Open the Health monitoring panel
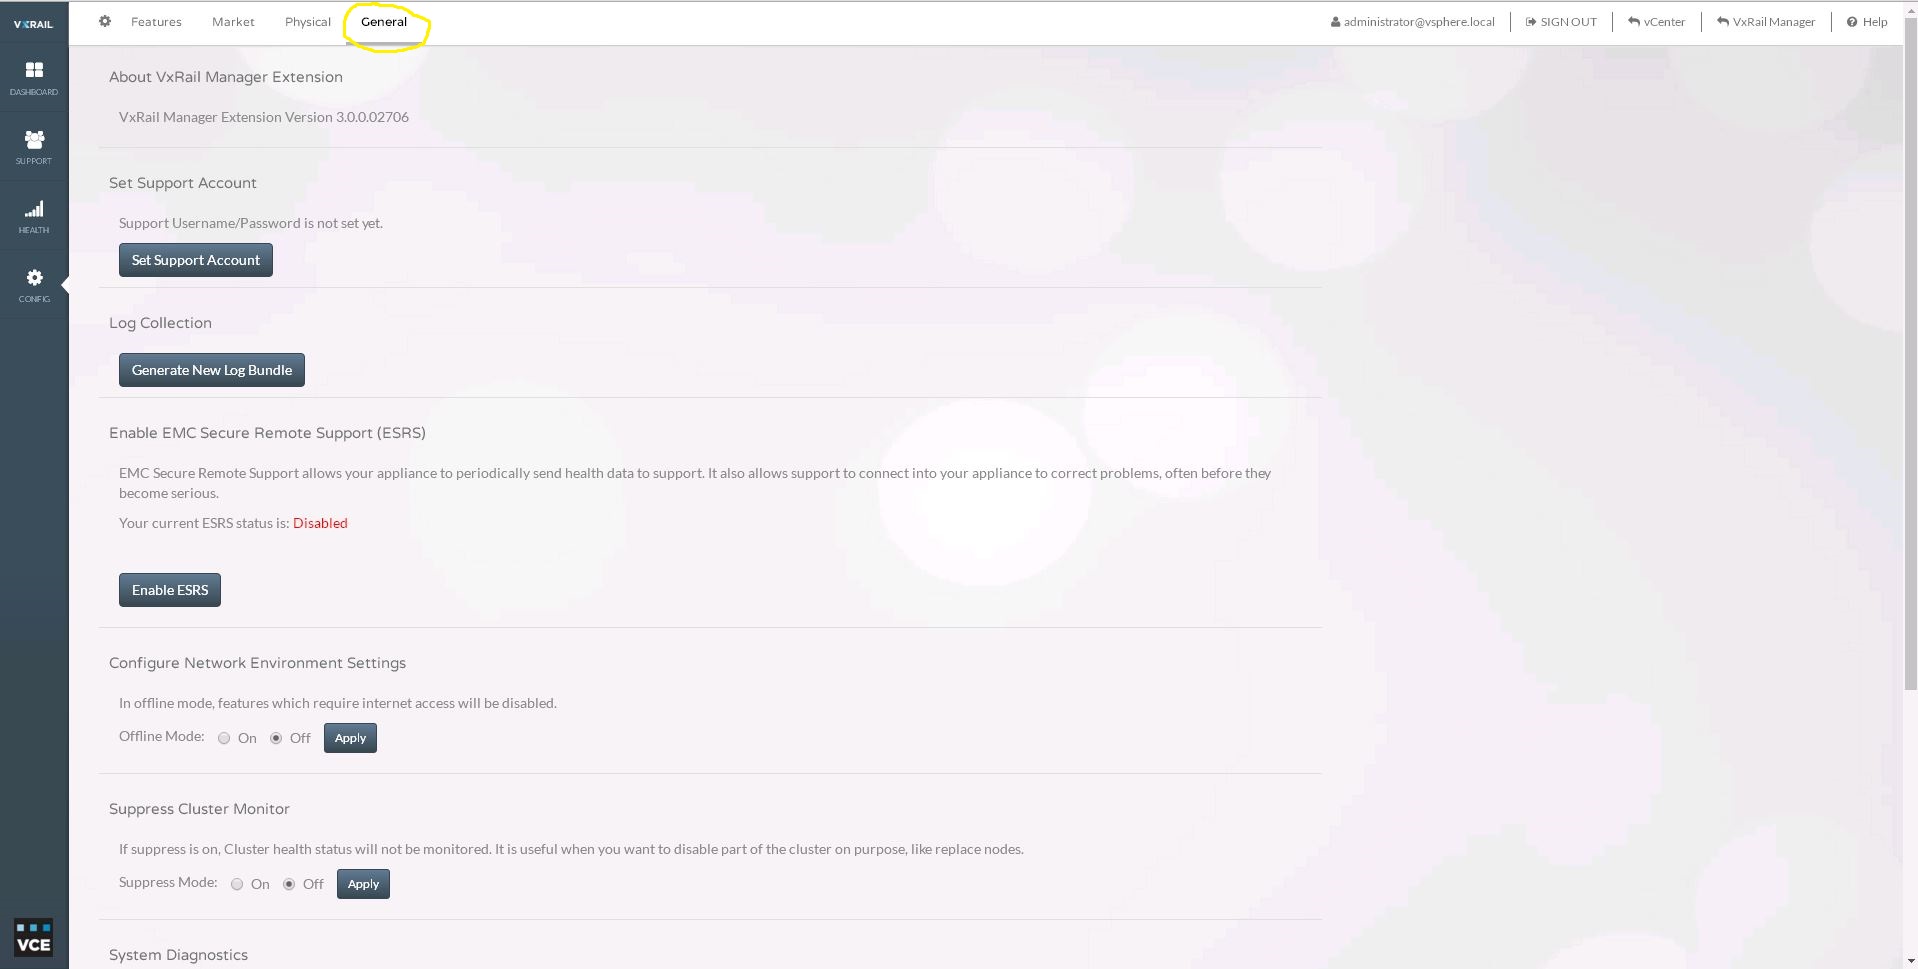 click(33, 215)
